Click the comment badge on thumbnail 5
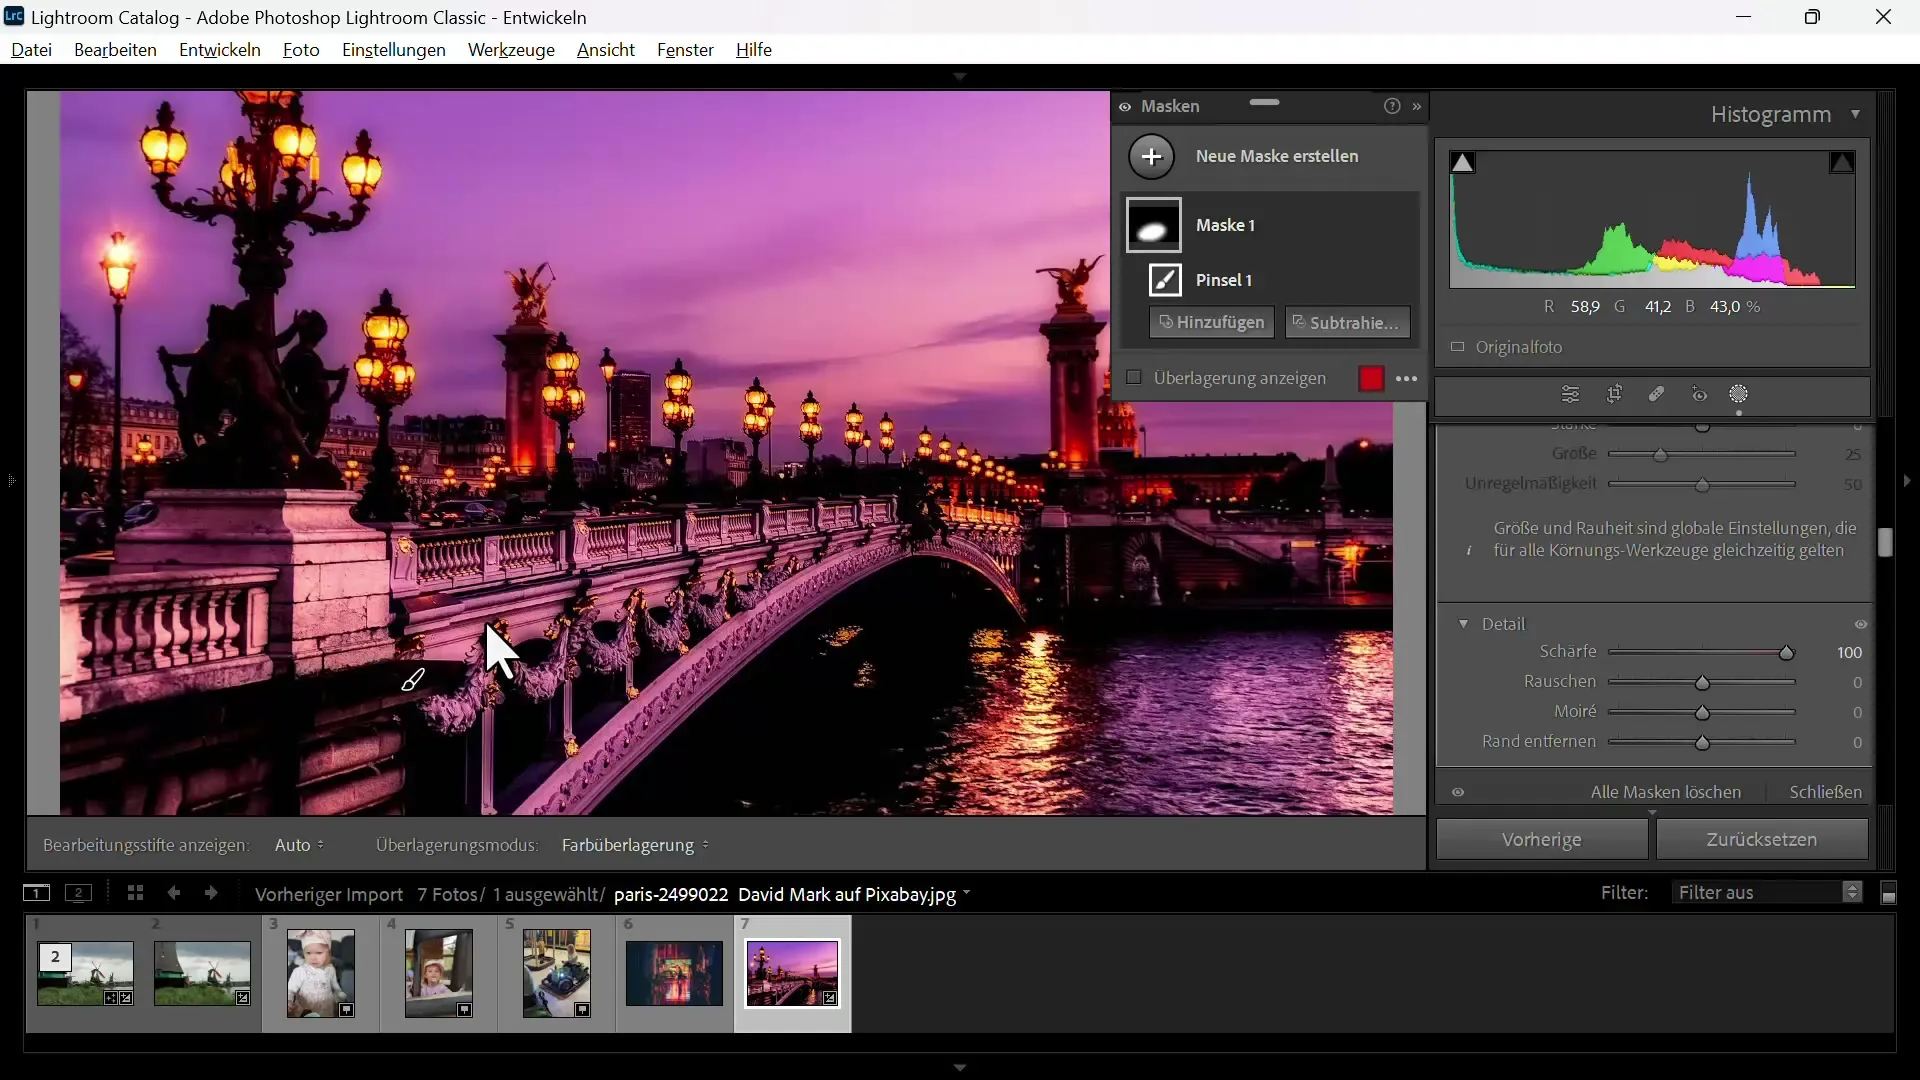Viewport: 1920px width, 1080px height. tap(583, 1011)
